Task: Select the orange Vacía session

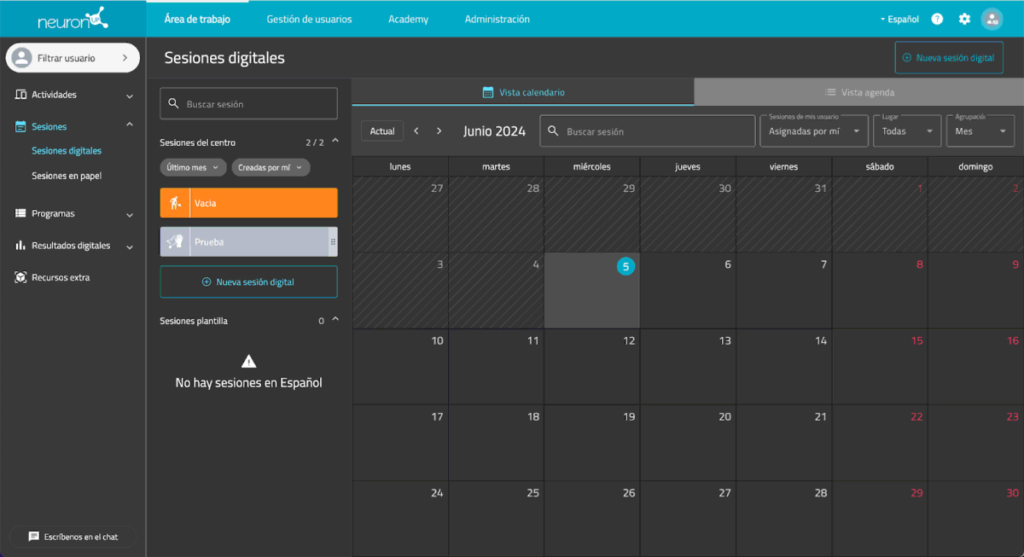Action: (249, 203)
